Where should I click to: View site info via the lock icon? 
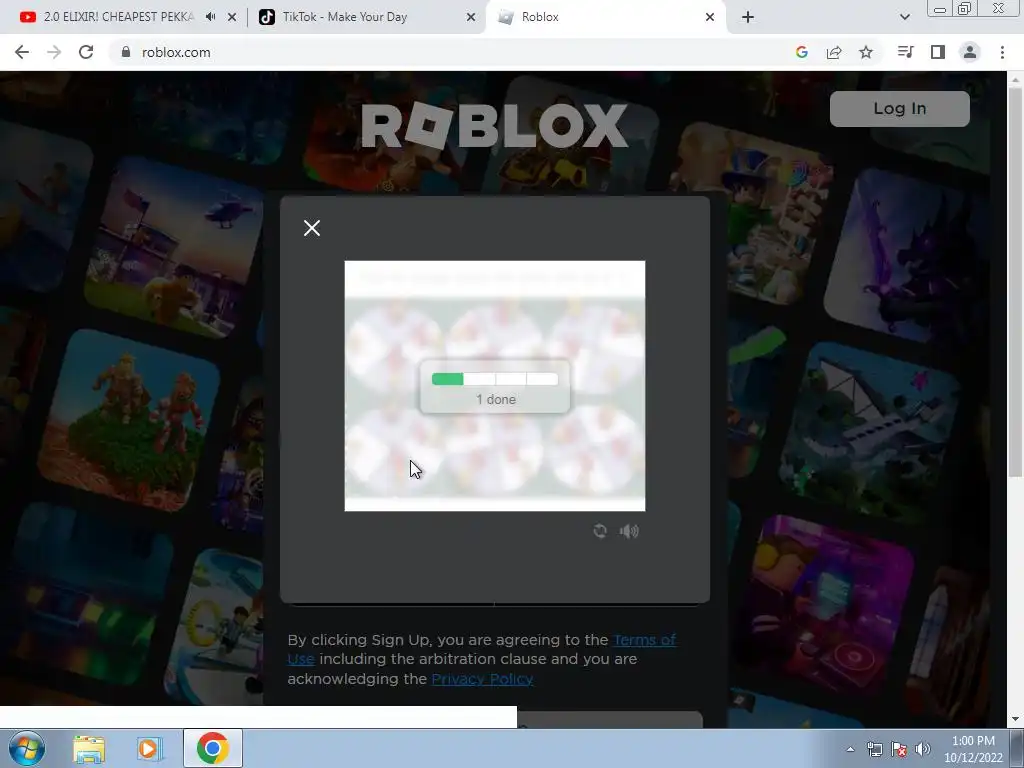tap(126, 52)
